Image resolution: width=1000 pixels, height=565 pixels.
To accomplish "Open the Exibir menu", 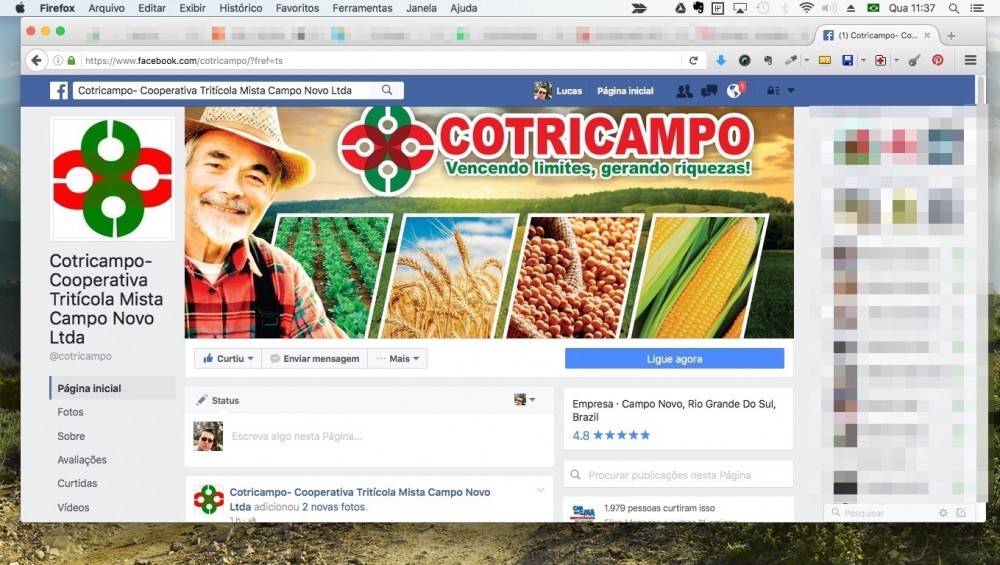I will point(192,8).
